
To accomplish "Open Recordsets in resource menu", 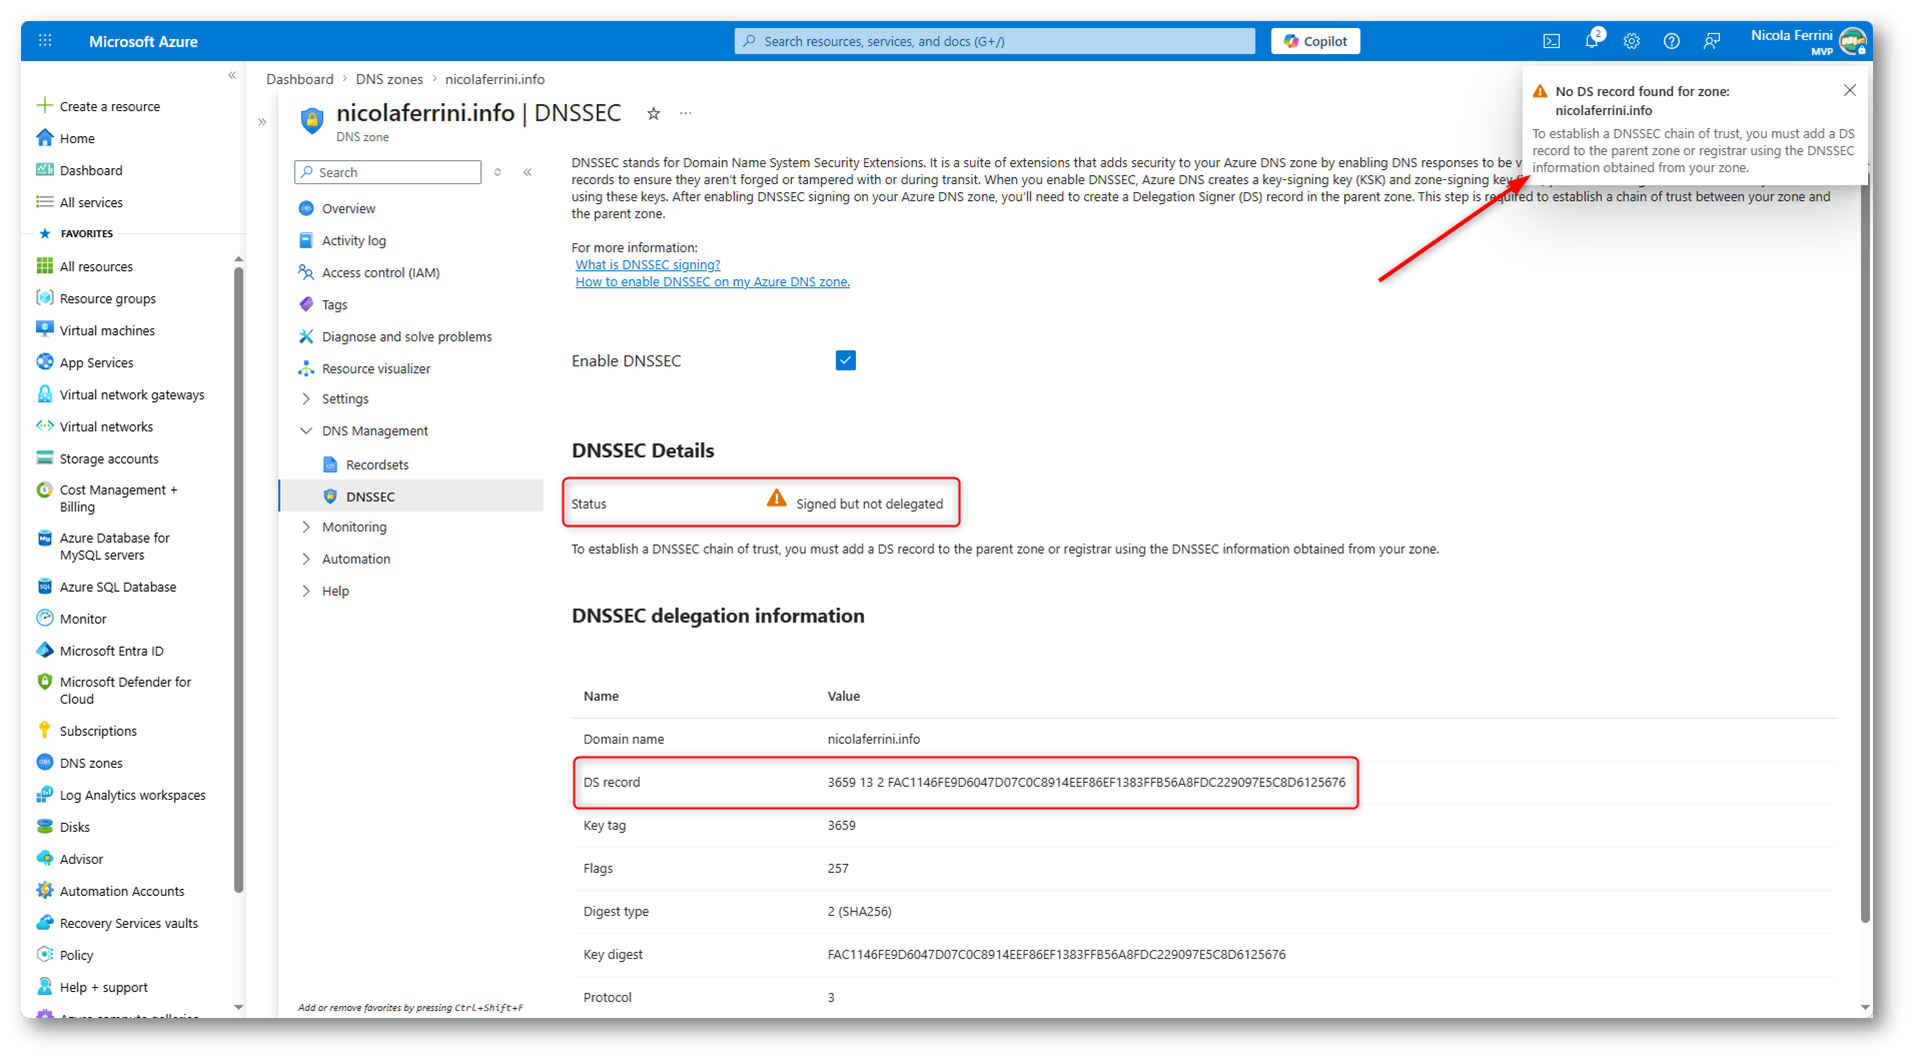I will 376,465.
